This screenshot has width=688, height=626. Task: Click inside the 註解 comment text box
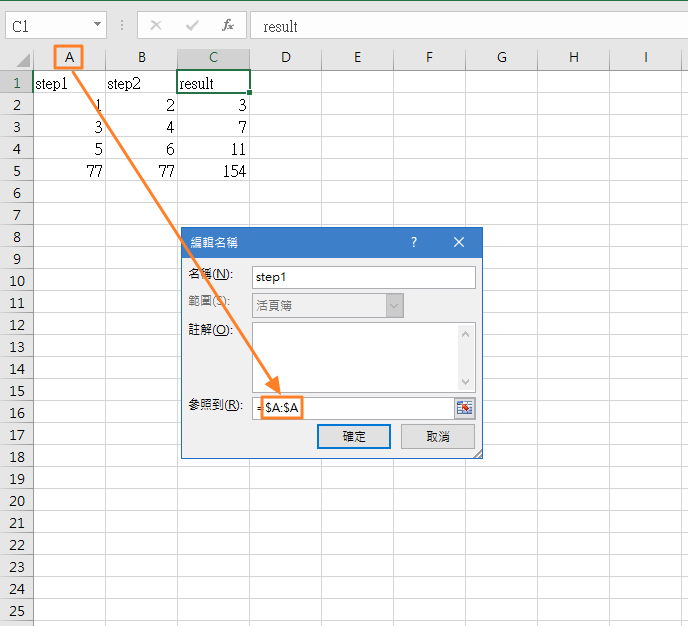click(355, 356)
